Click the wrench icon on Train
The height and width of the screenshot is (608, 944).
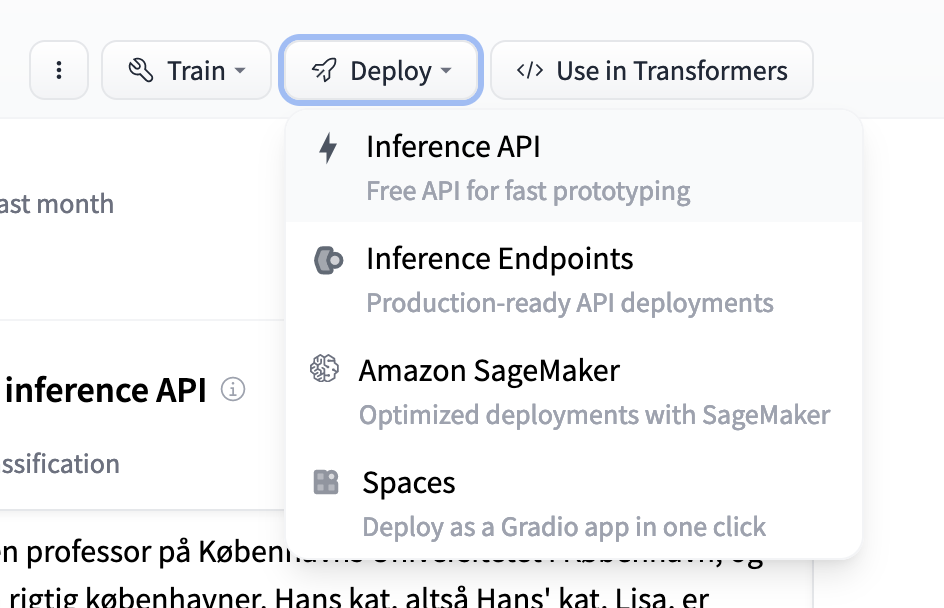point(141,71)
